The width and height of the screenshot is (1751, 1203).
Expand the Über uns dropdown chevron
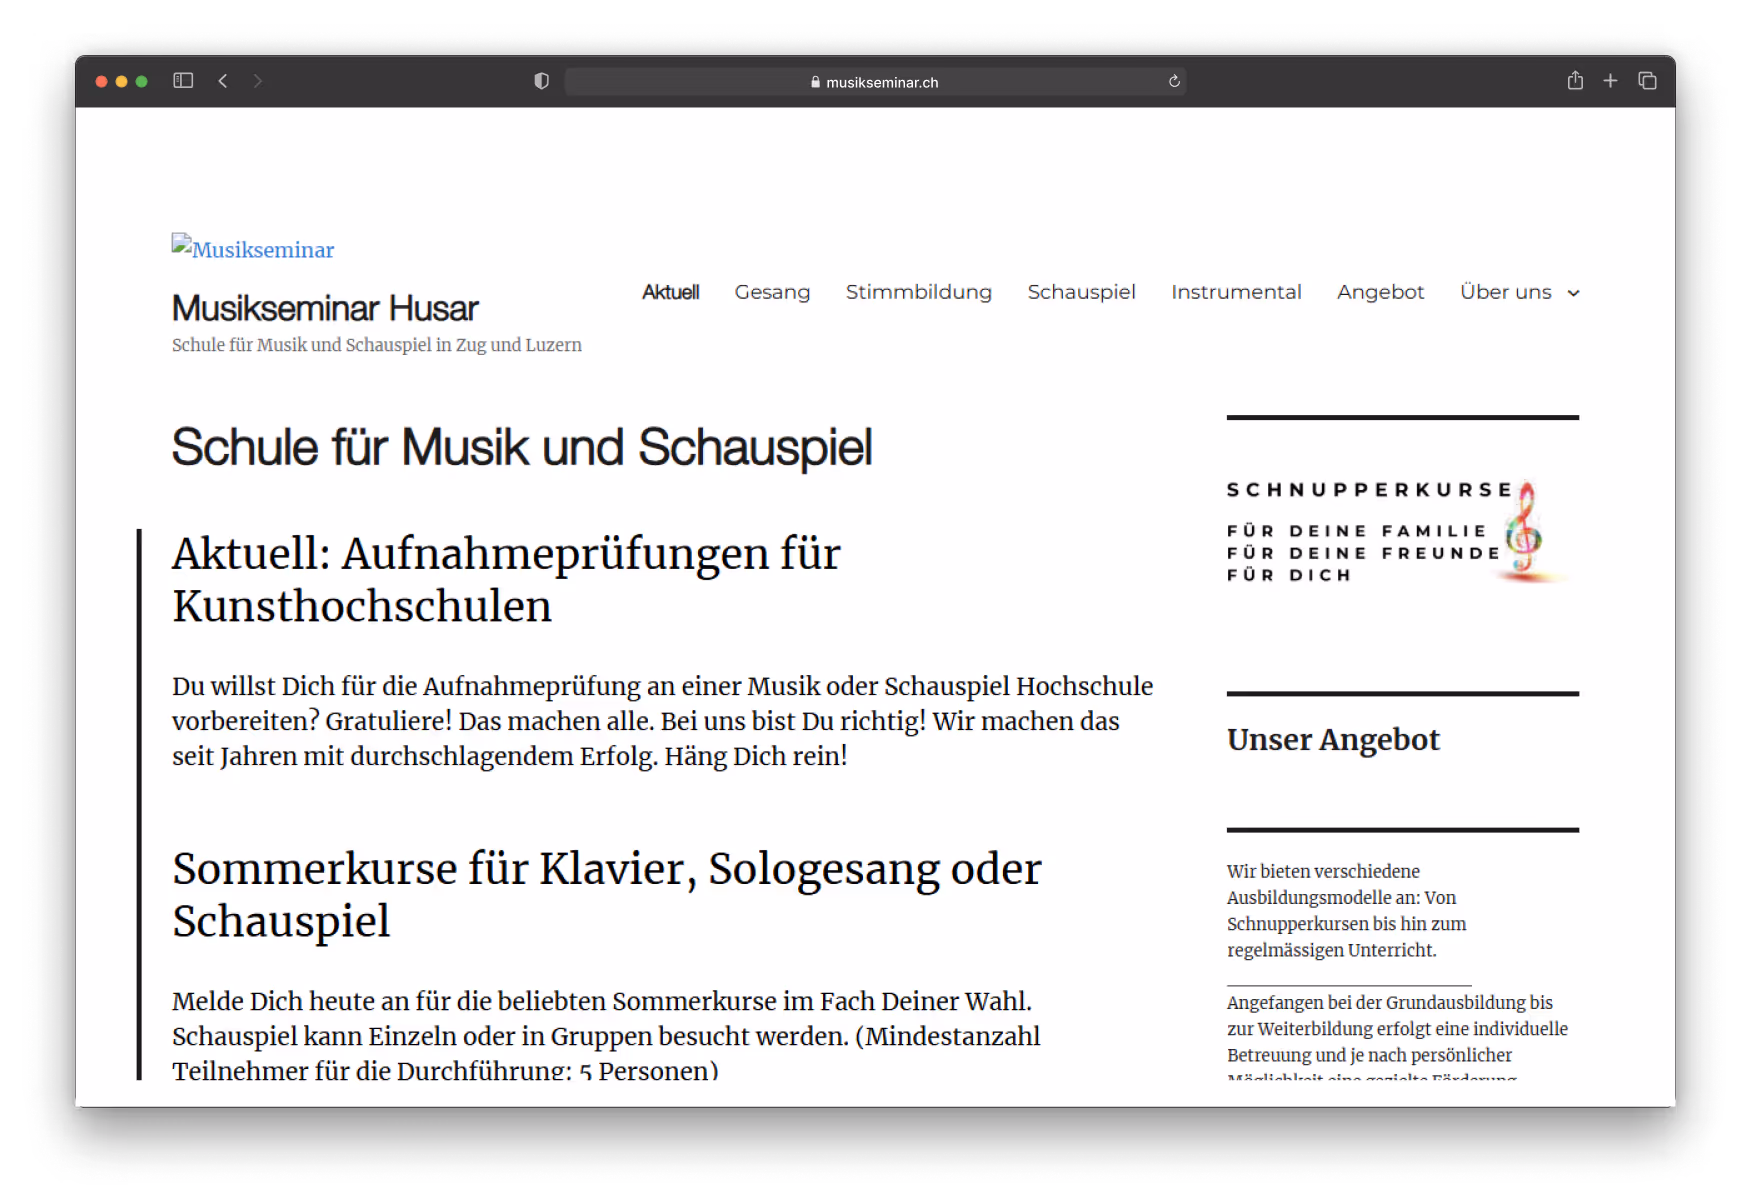[x=1573, y=293]
